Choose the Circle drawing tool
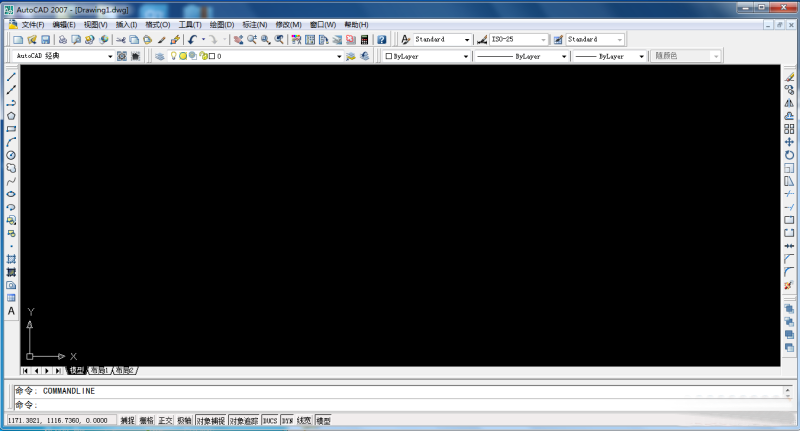The width and height of the screenshot is (800, 431). [x=11, y=155]
